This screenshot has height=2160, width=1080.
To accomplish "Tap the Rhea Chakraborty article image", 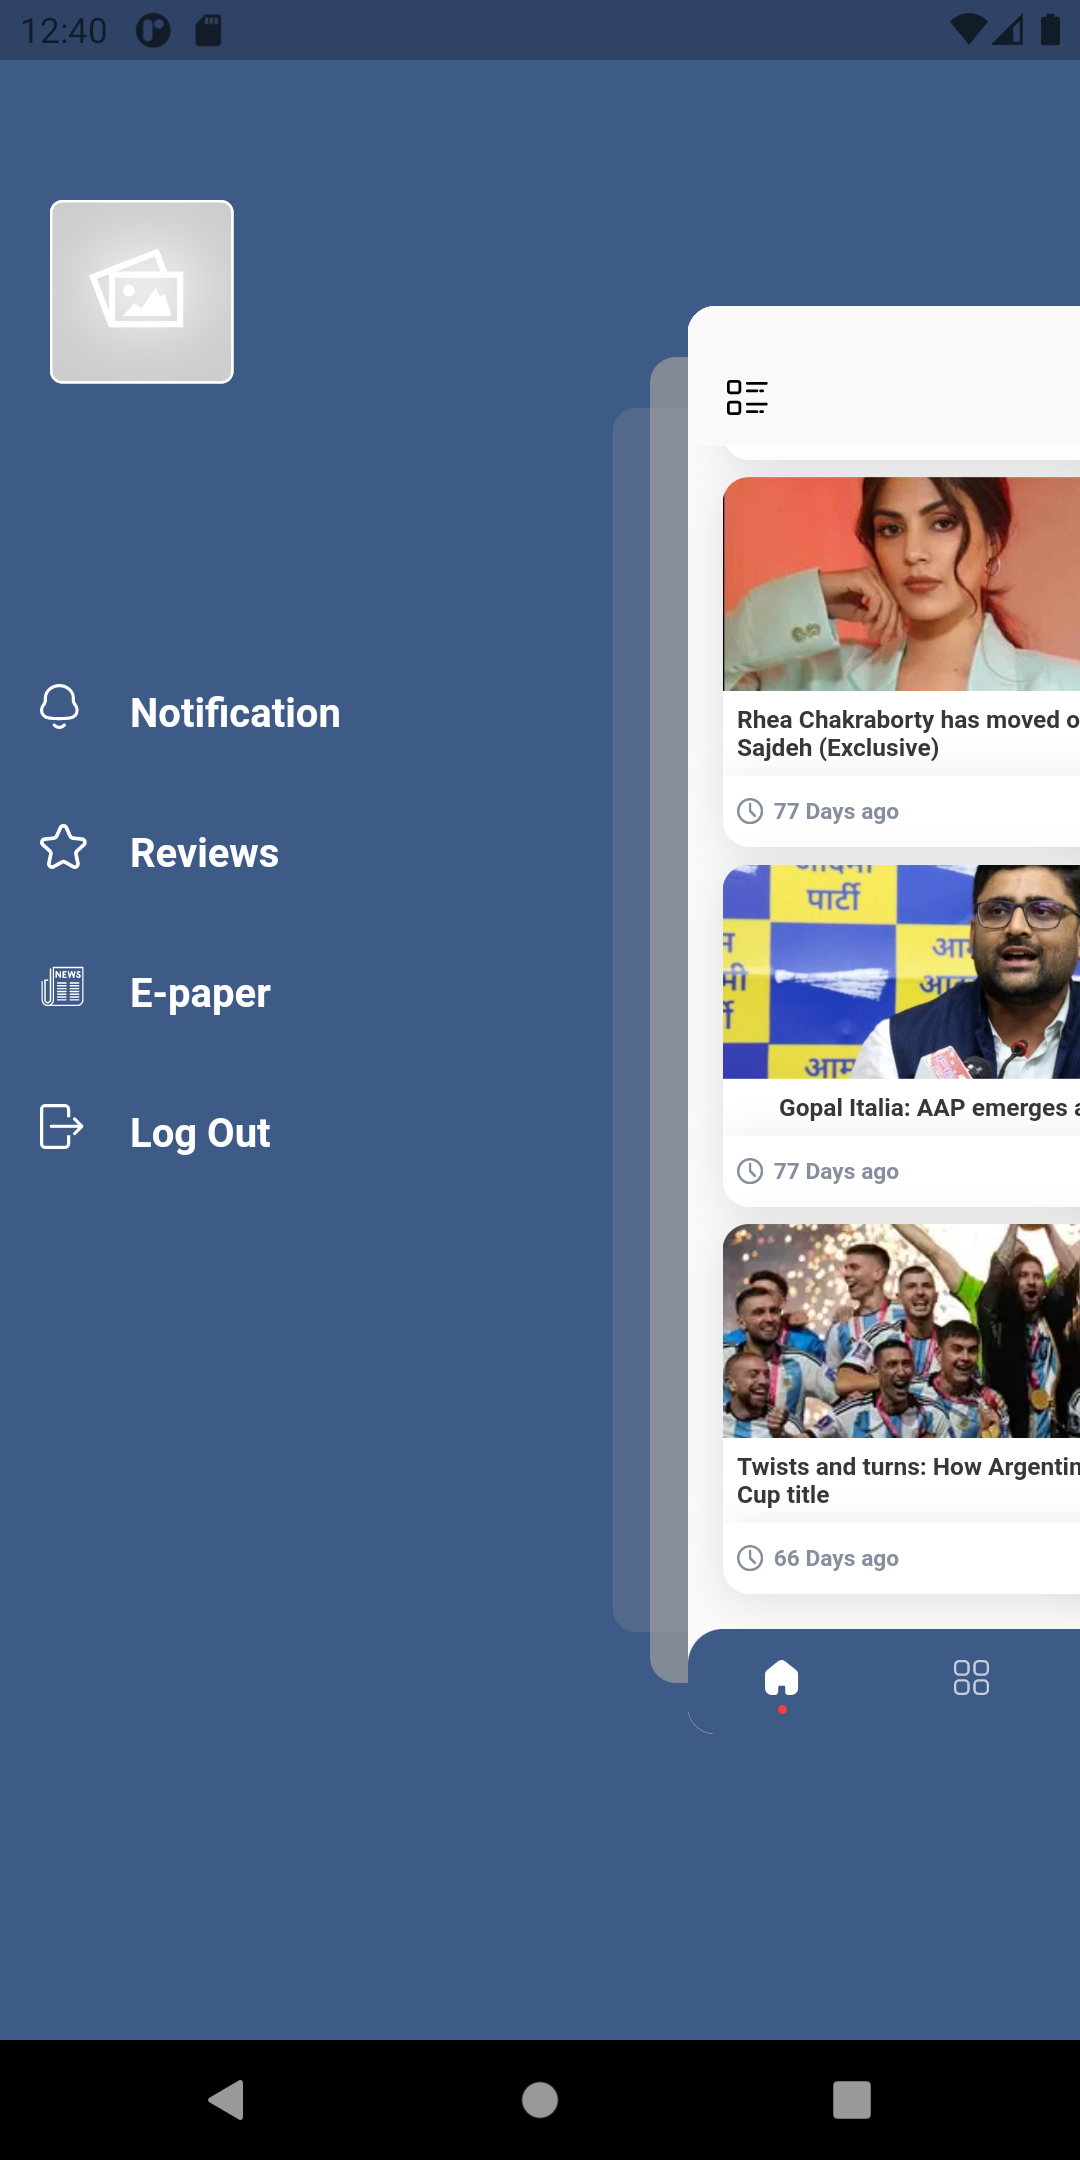I will (900, 583).
